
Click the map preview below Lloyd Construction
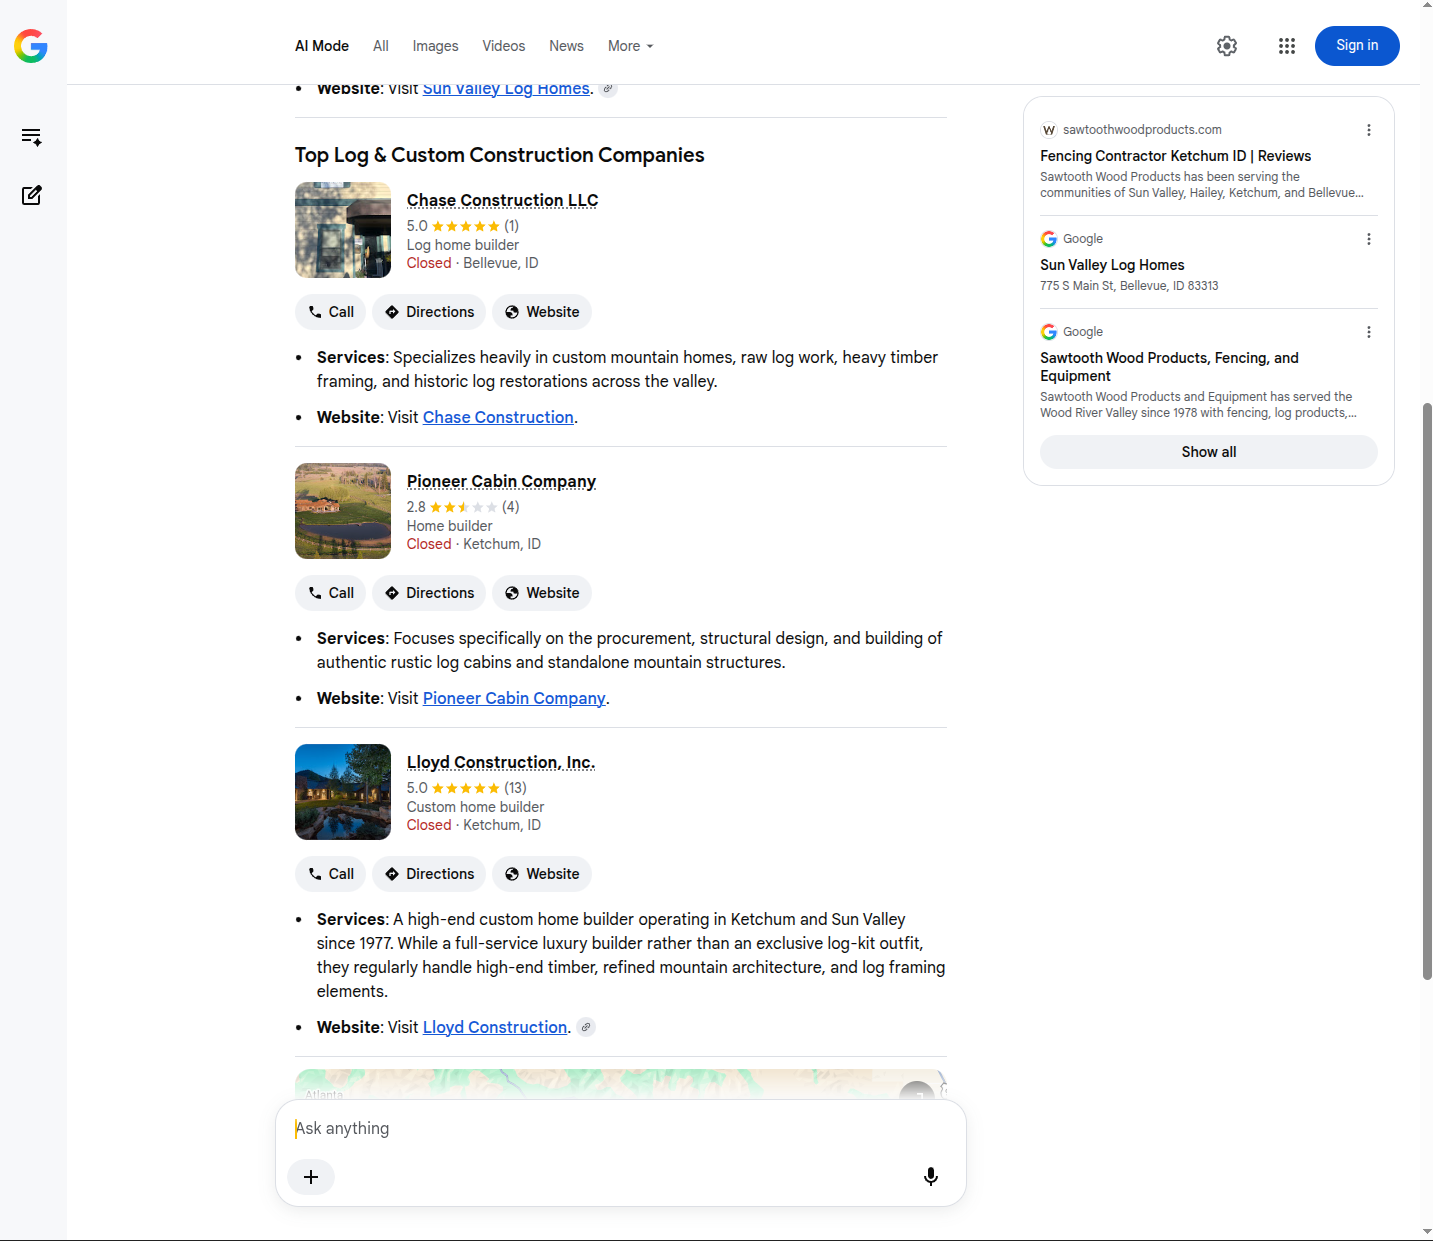pyautogui.click(x=620, y=1084)
